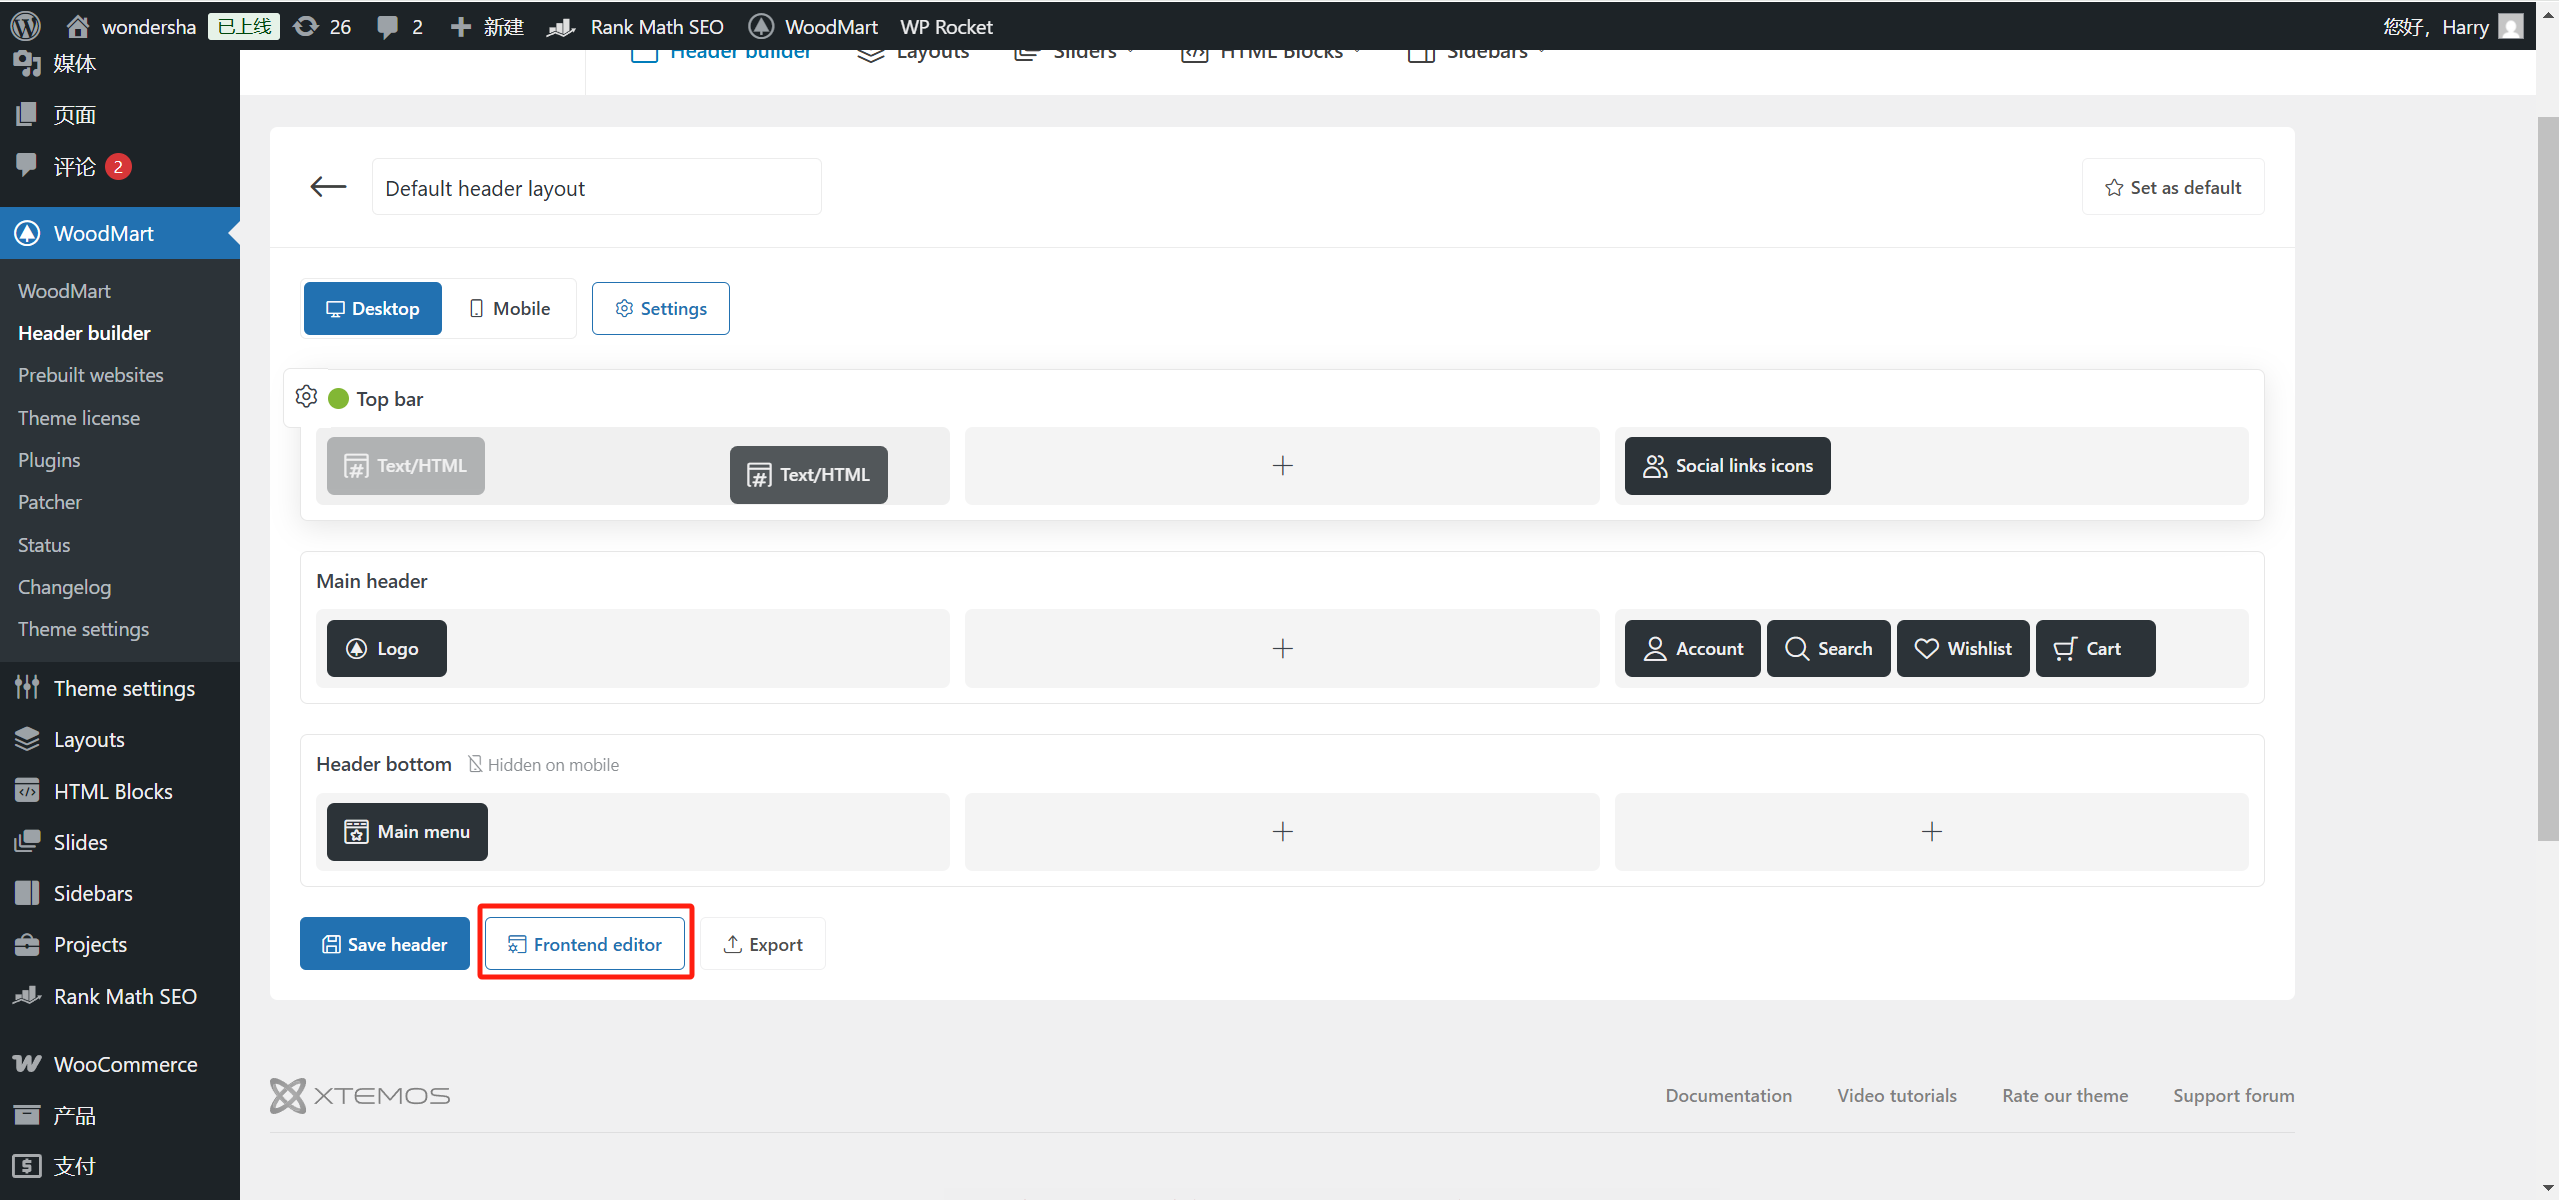Add element to Header bottom right column

[1931, 832]
